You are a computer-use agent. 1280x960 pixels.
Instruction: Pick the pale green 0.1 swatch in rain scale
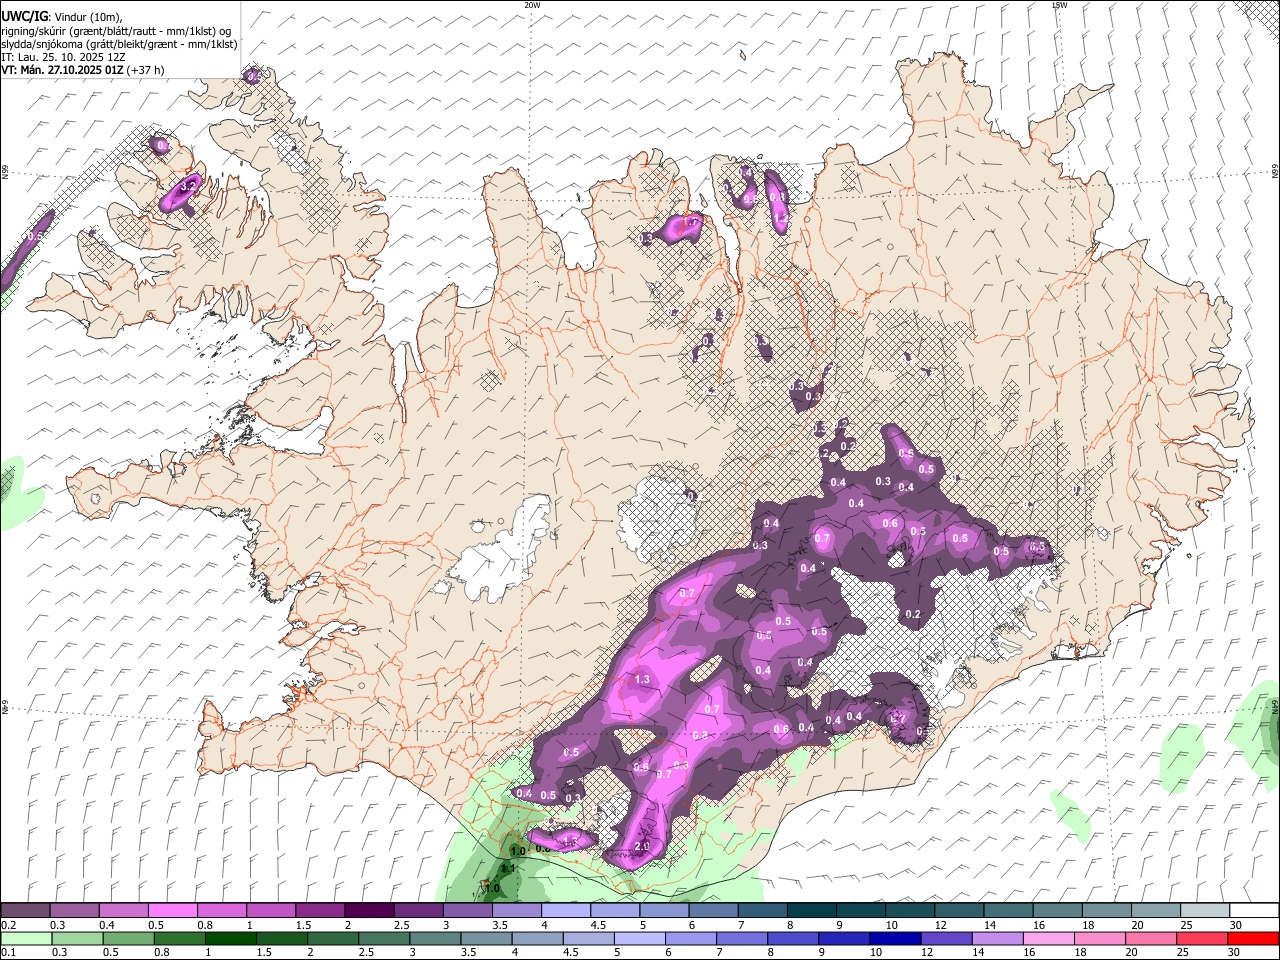click(27, 938)
